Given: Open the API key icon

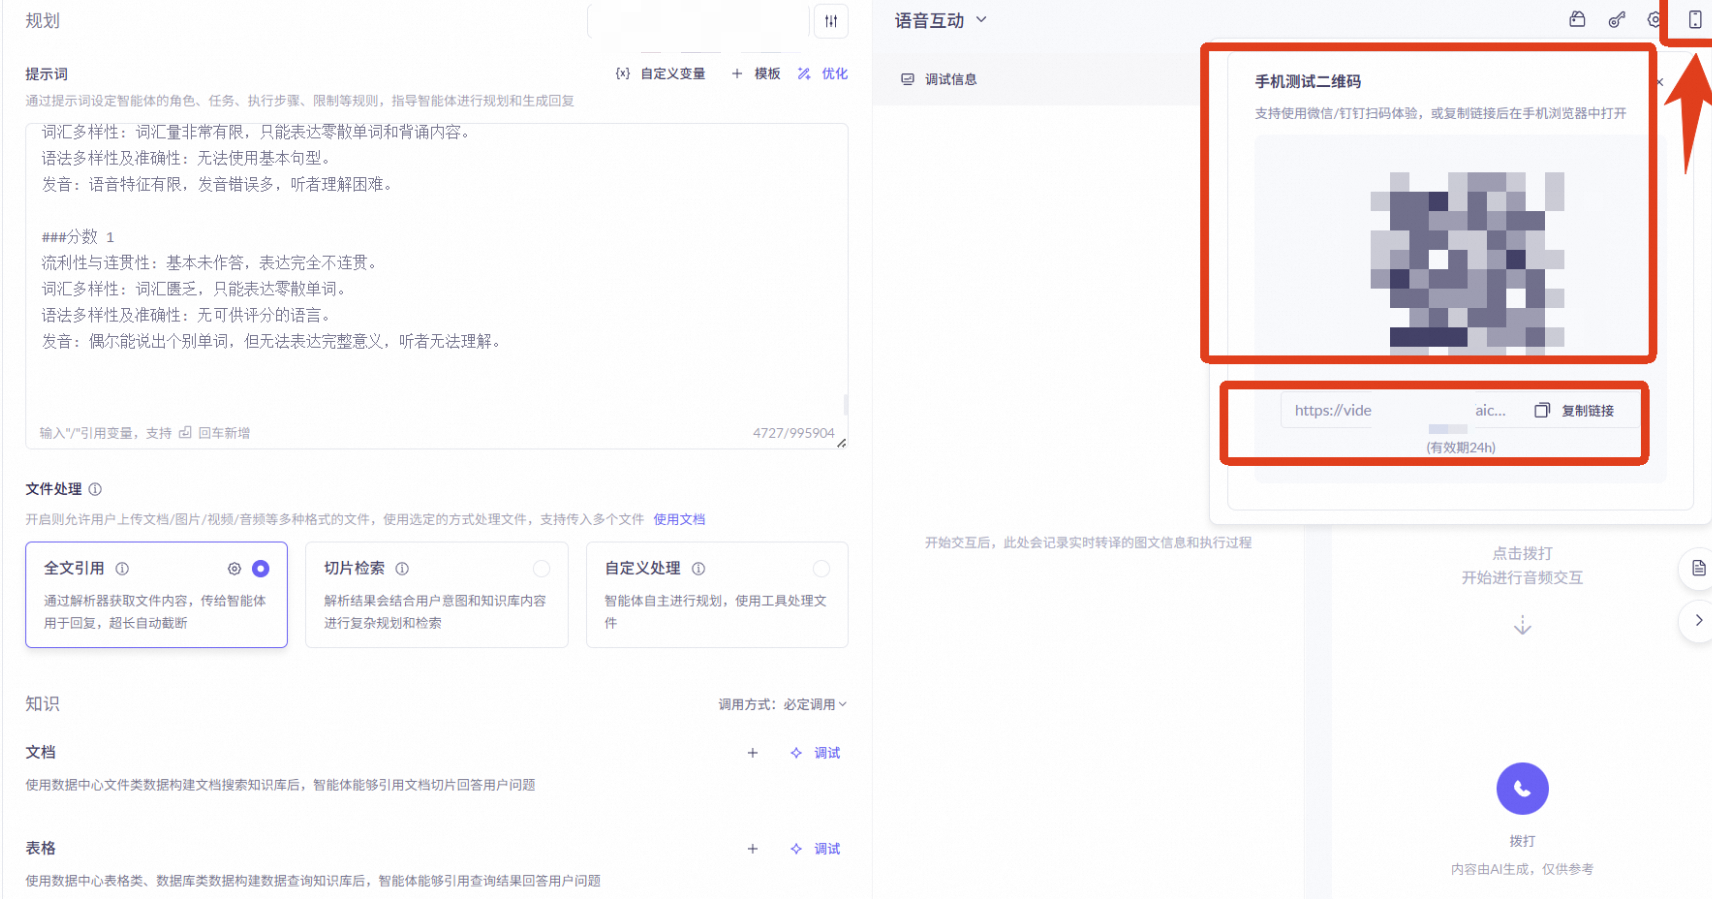Looking at the screenshot, I should tap(1617, 20).
